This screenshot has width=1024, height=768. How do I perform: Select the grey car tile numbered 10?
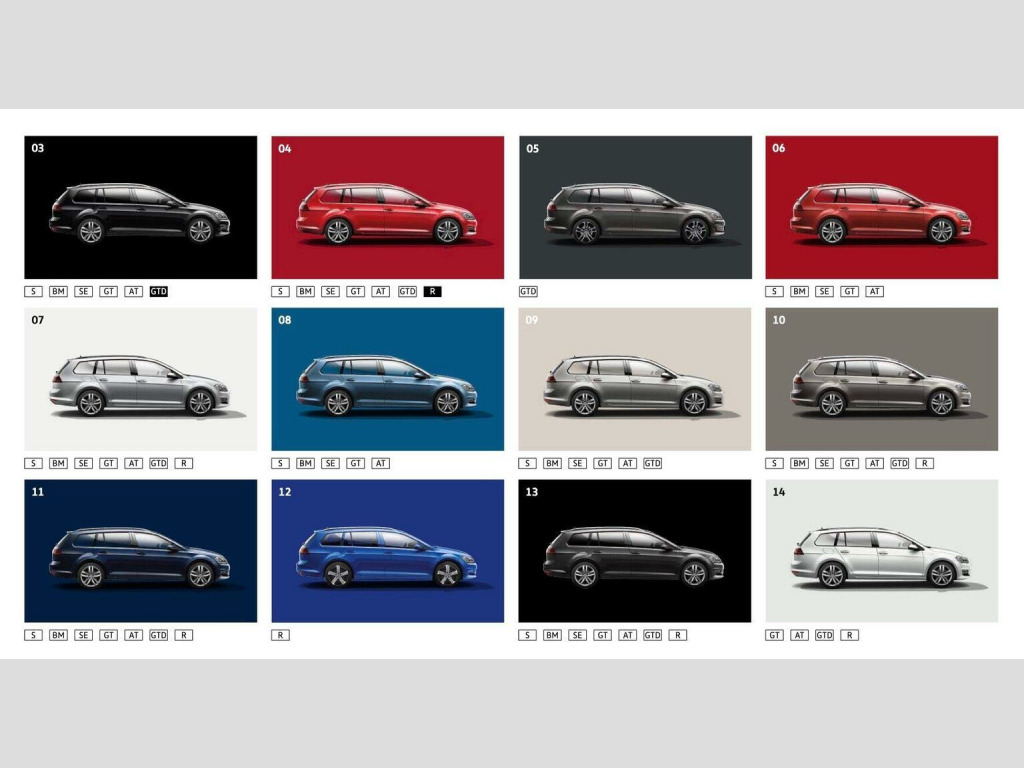point(881,379)
